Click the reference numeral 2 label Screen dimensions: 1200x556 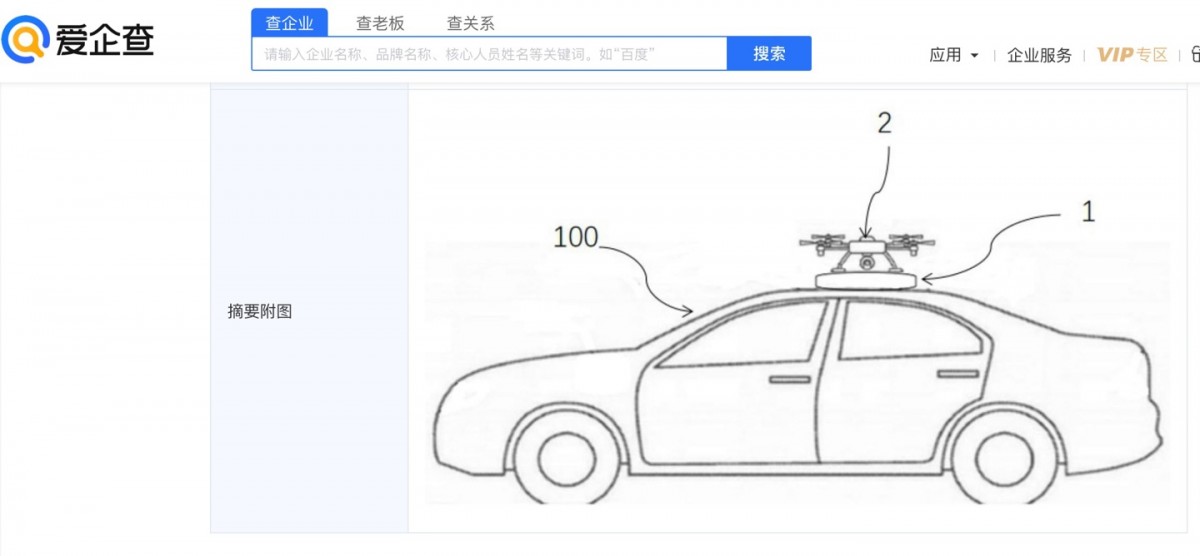point(884,123)
